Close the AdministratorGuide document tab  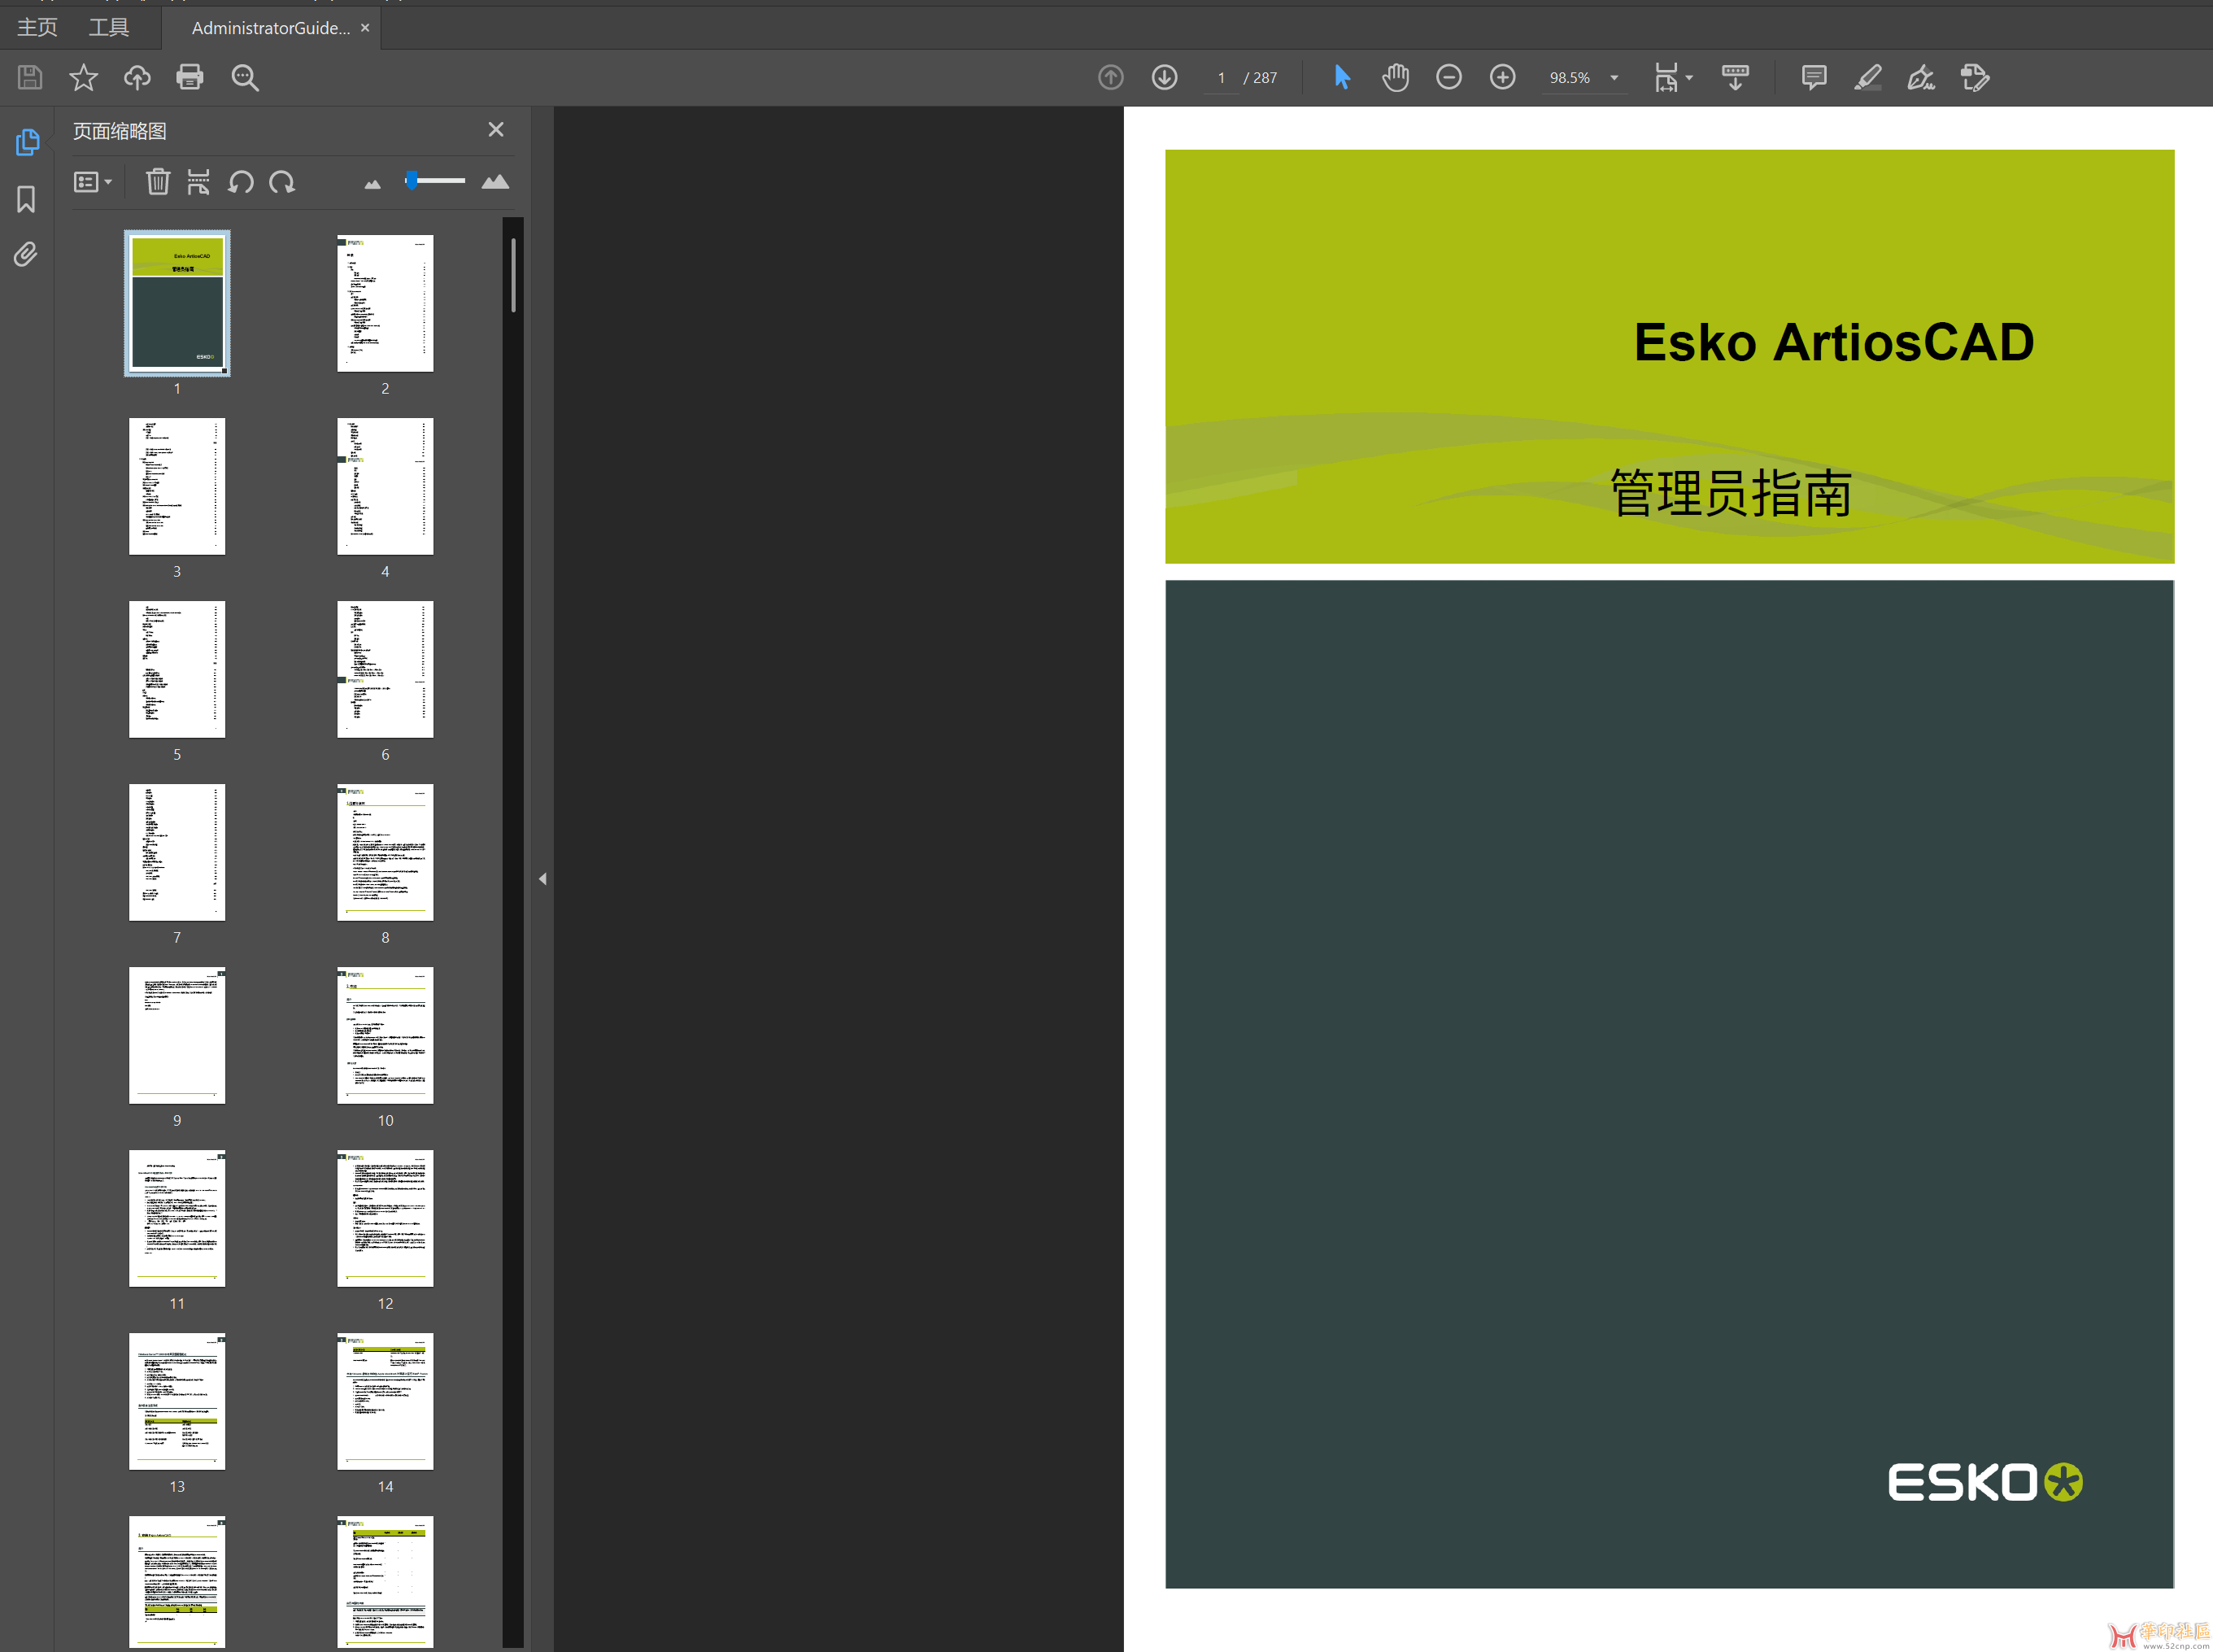(365, 27)
